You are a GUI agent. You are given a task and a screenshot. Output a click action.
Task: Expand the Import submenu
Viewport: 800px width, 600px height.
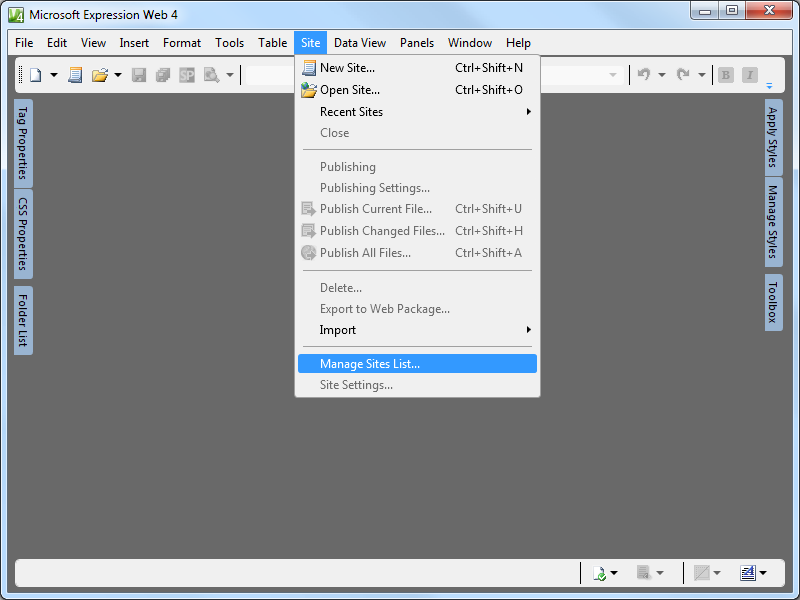[417, 330]
